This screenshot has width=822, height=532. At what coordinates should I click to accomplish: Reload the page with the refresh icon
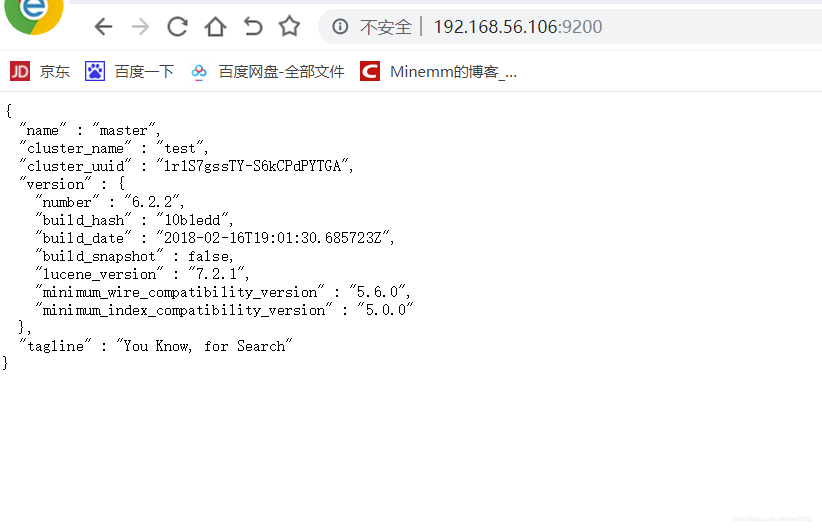[x=177, y=26]
